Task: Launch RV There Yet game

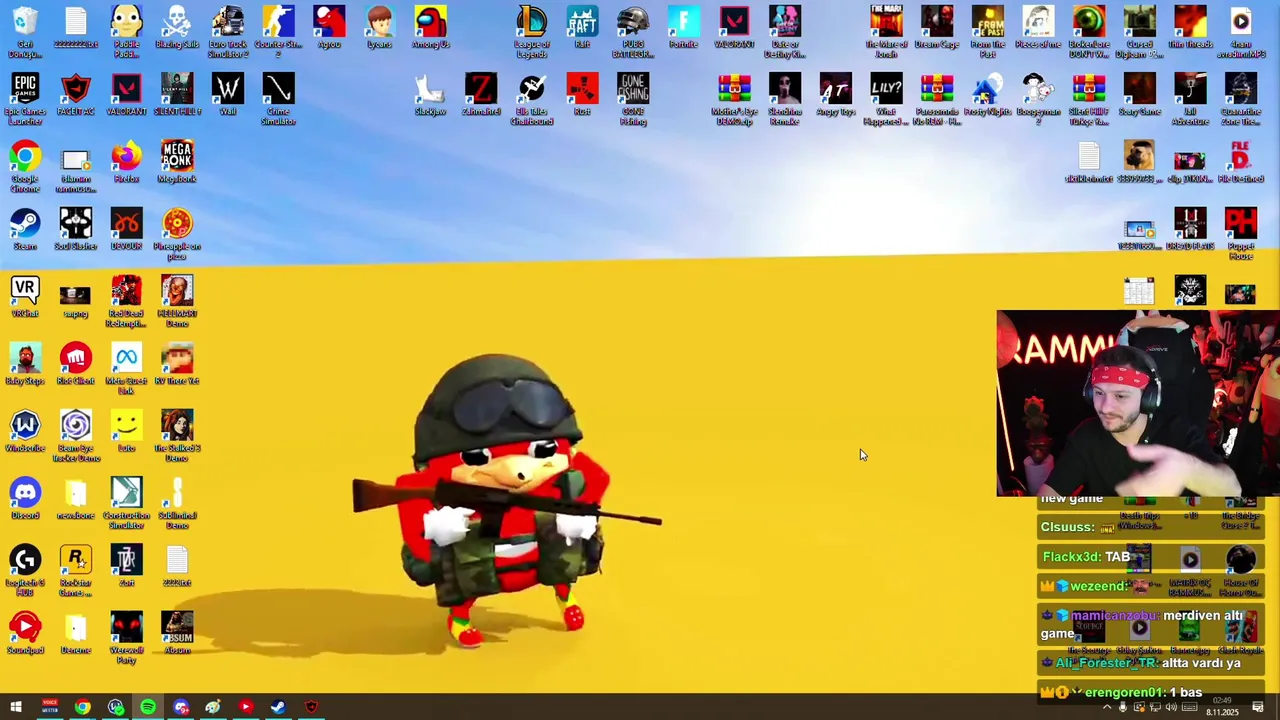Action: [x=177, y=364]
